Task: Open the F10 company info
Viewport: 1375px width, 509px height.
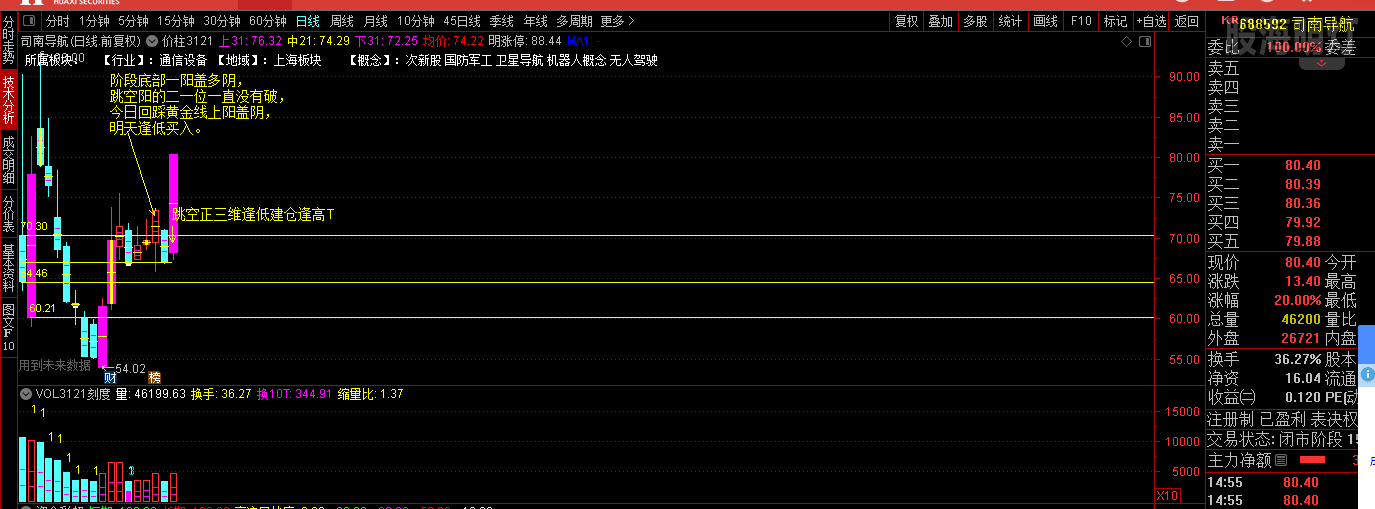Action: point(1081,21)
